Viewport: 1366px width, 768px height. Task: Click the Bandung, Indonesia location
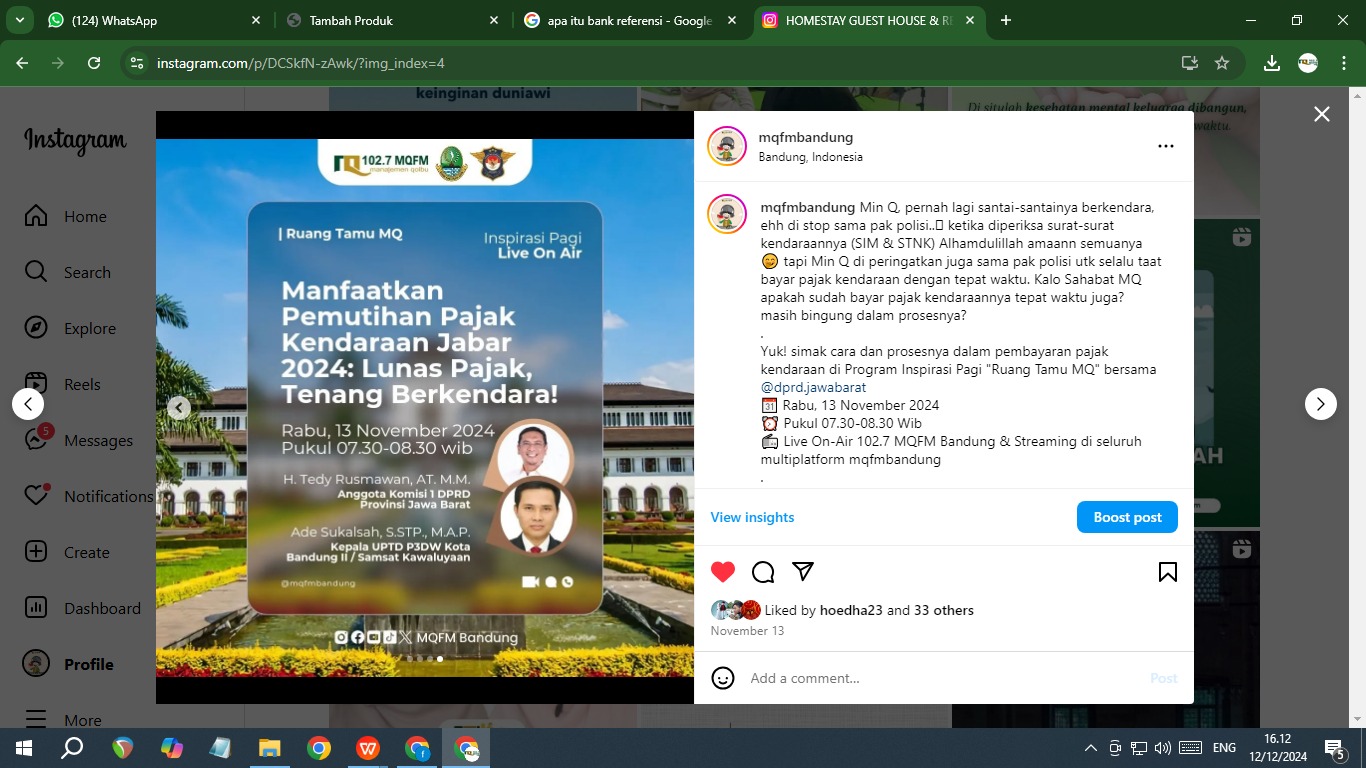point(810,157)
